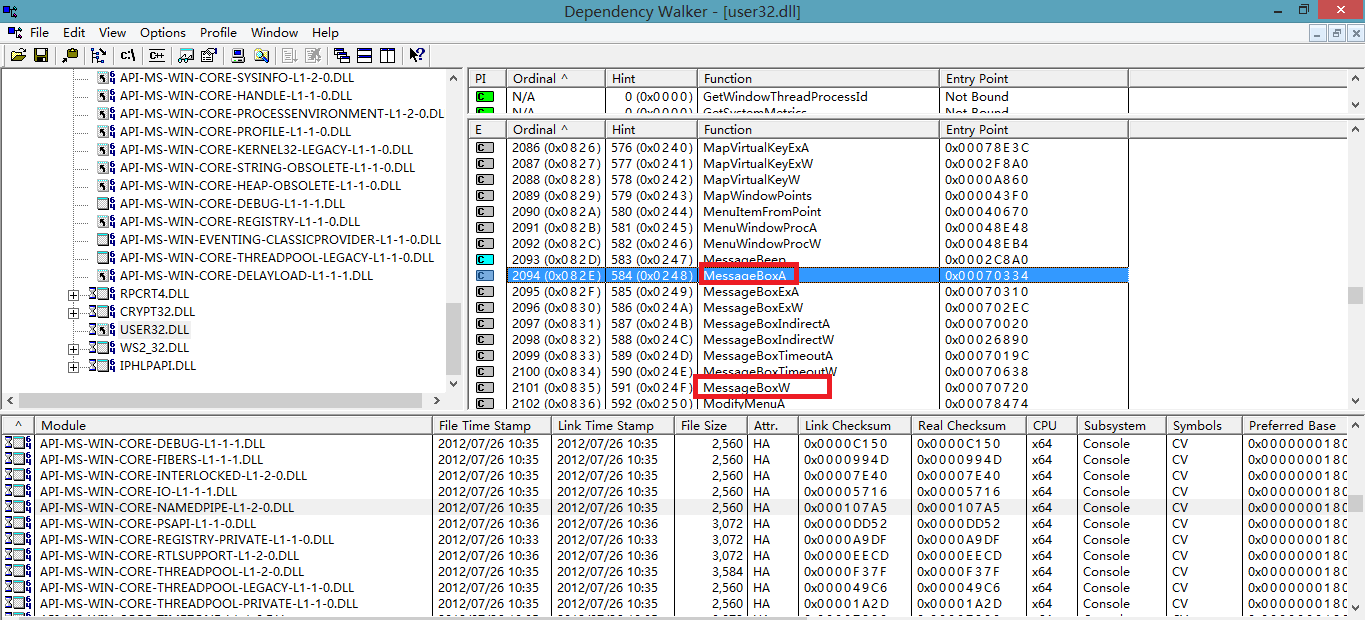Click the magnifier search order icon

coord(261,55)
